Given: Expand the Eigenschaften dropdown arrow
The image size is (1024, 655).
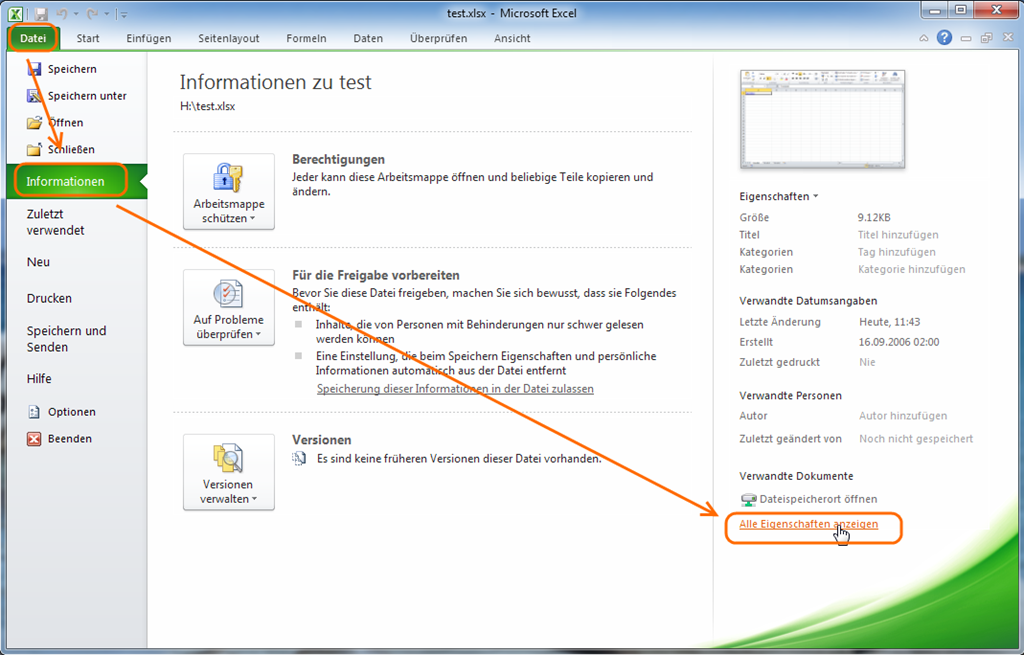Looking at the screenshot, I should pyautogui.click(x=815, y=197).
